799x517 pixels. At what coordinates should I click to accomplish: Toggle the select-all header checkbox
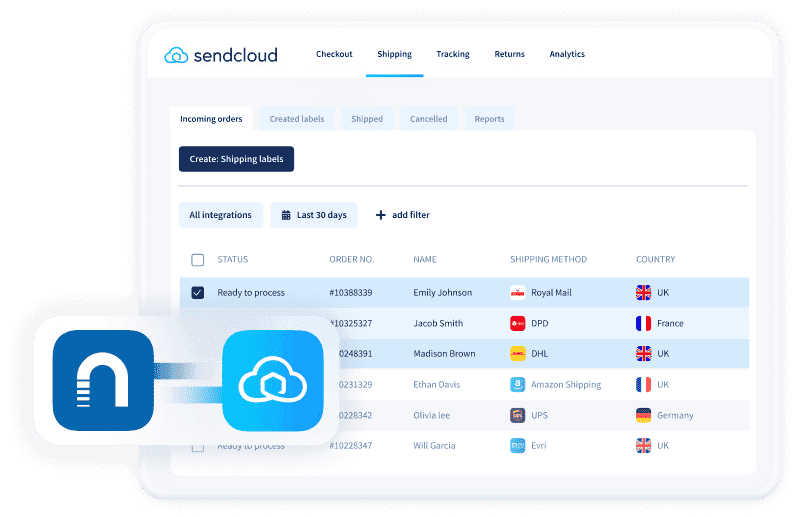click(x=198, y=260)
